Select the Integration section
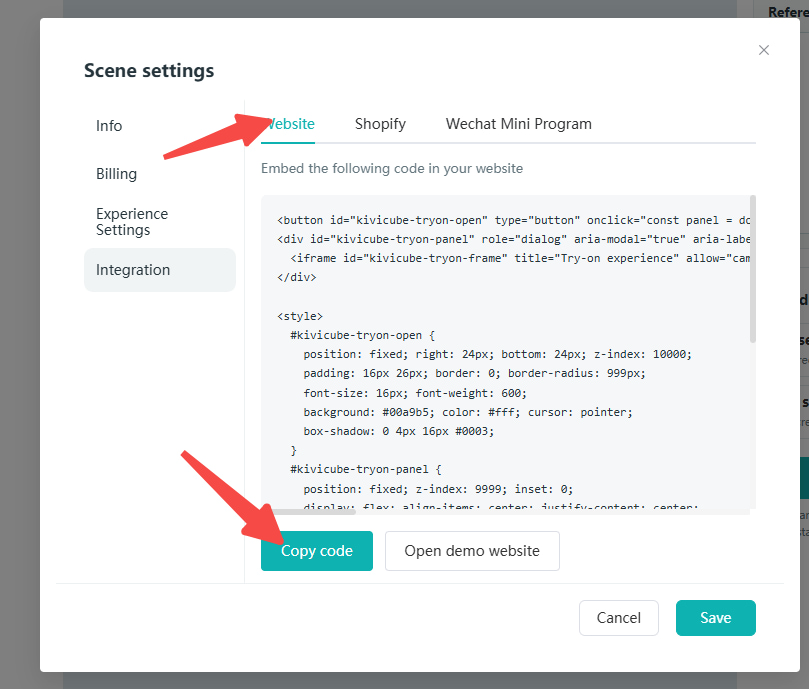809x689 pixels. [x=160, y=270]
